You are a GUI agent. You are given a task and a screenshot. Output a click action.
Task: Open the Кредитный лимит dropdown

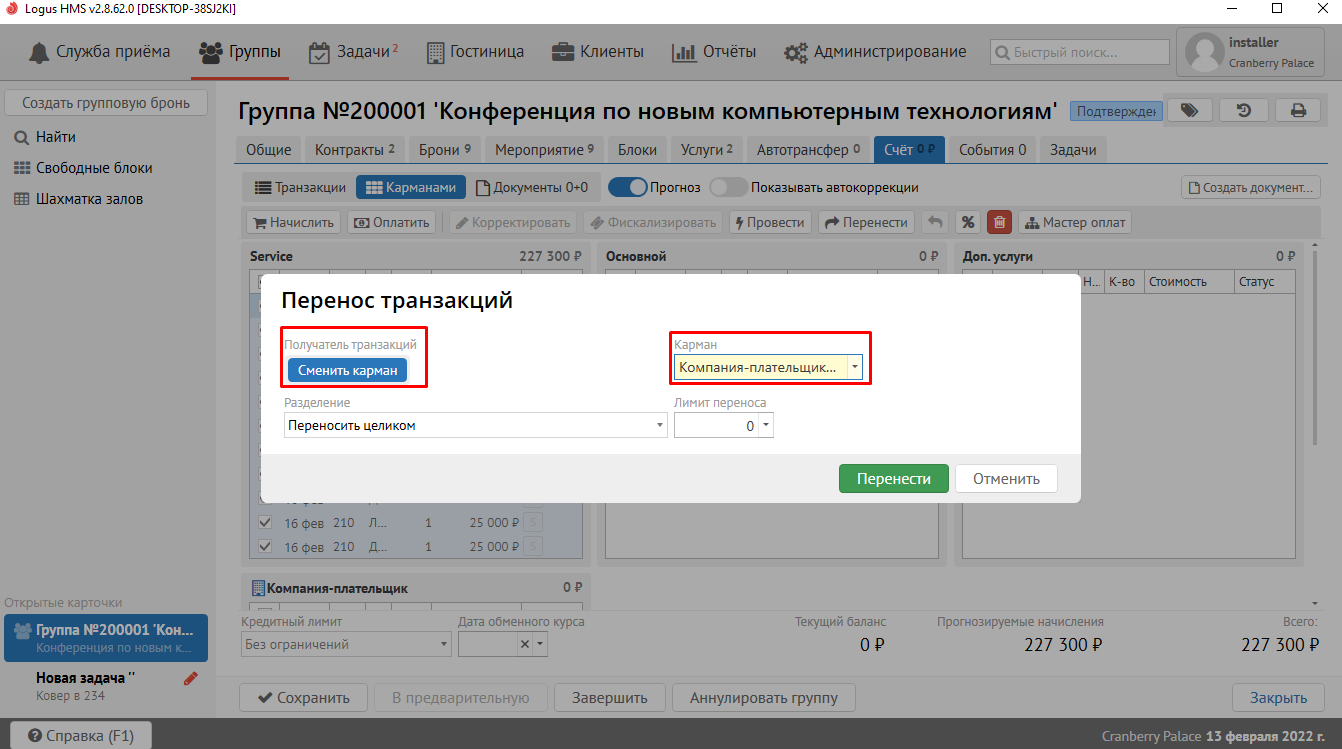(x=445, y=645)
